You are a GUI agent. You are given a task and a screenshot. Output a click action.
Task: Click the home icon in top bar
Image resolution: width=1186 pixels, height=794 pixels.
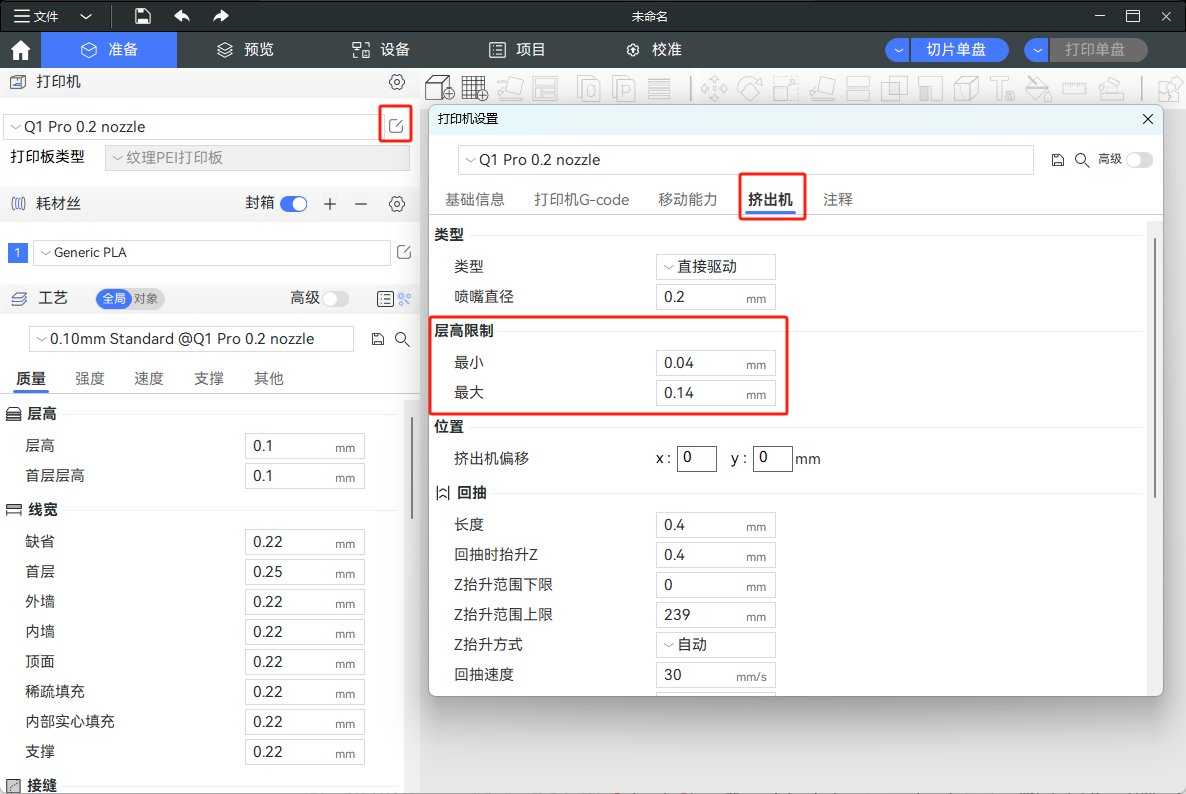[x=20, y=50]
